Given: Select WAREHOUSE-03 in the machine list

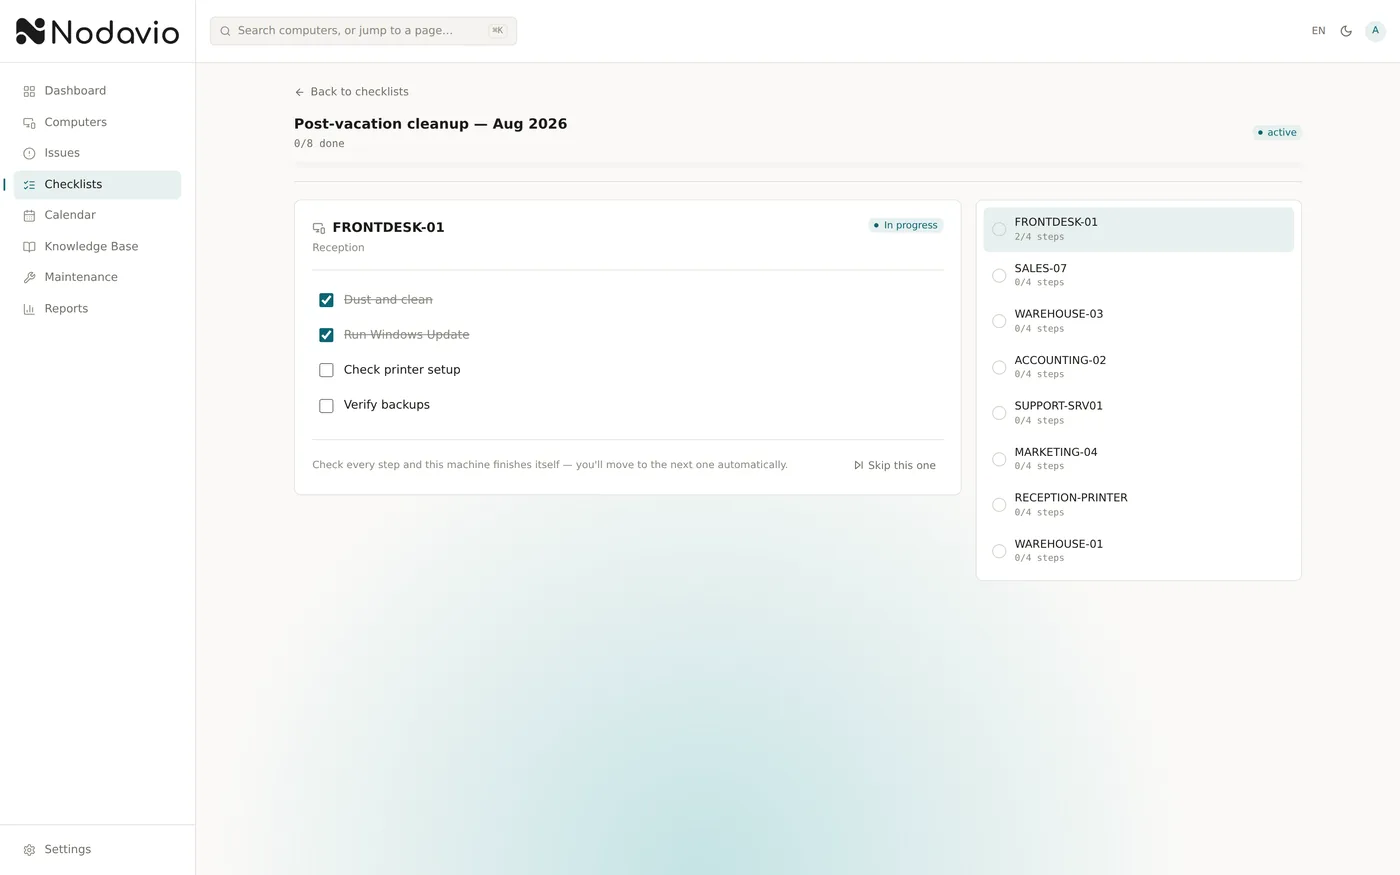Looking at the screenshot, I should click(1139, 321).
